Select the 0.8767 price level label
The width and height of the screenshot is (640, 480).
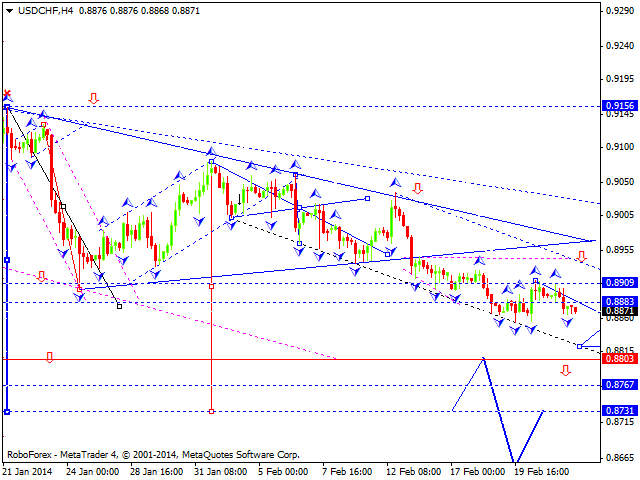(x=620, y=385)
